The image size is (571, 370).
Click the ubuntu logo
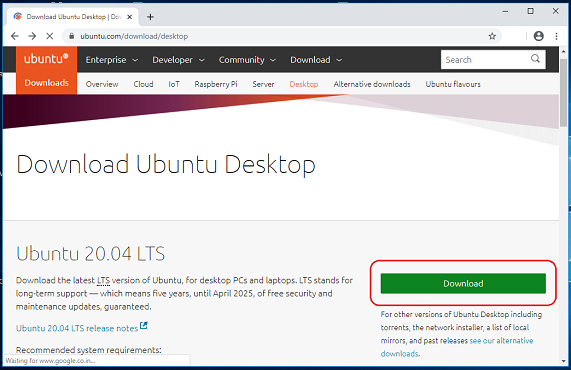pyautogui.click(x=46, y=59)
